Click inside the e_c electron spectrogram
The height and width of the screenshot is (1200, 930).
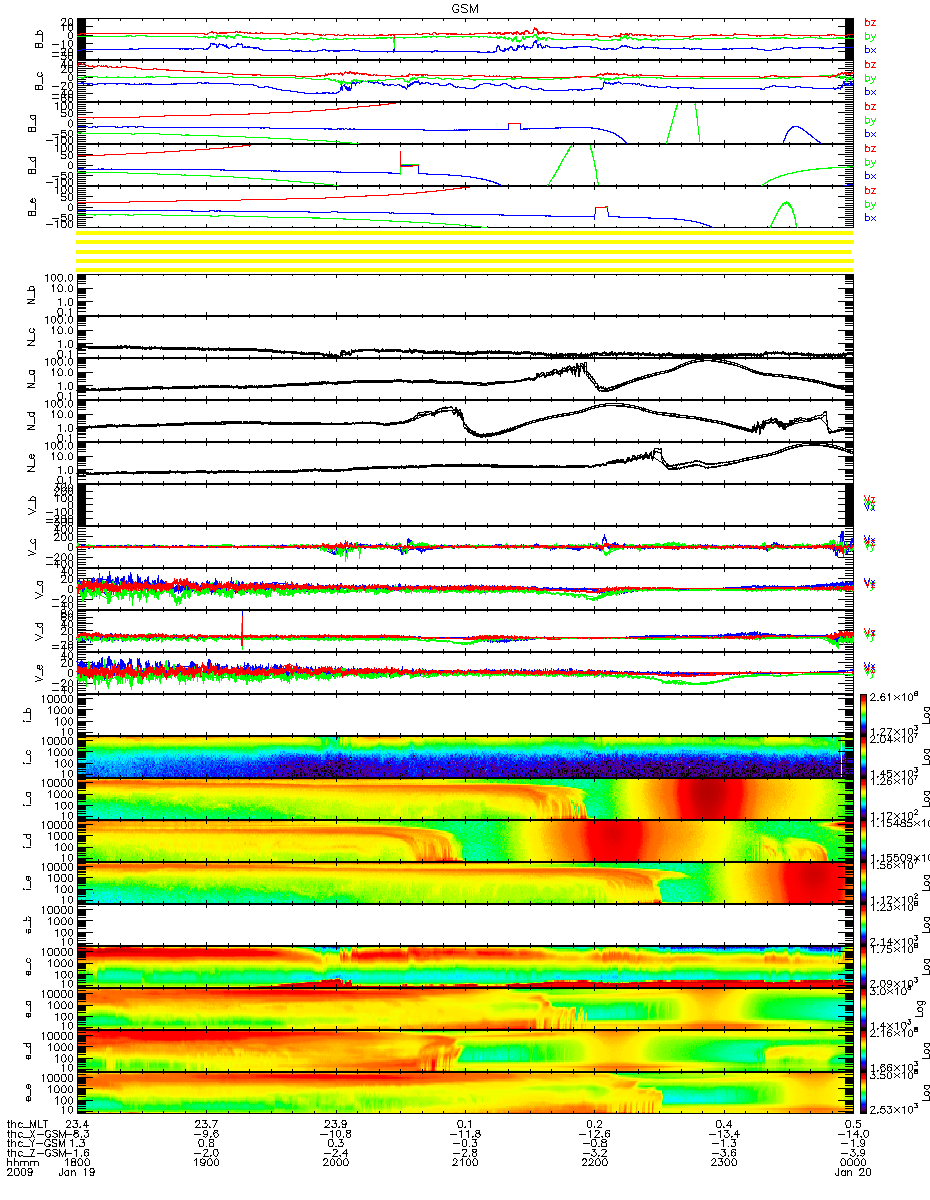464,966
